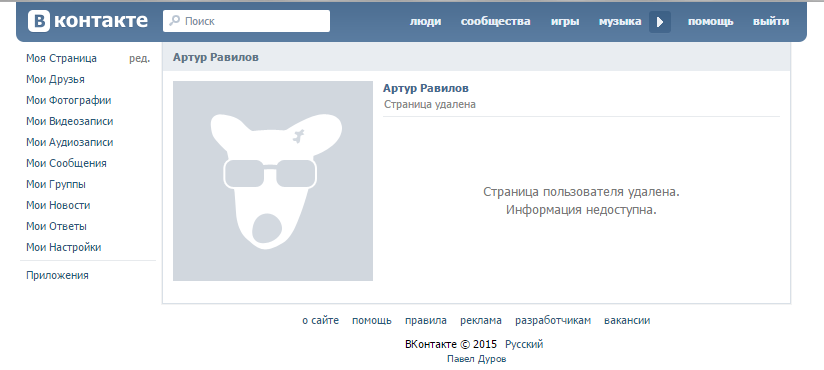Click the Страница пользователя удалена message
Screen dimensions: 824x370
point(581,192)
